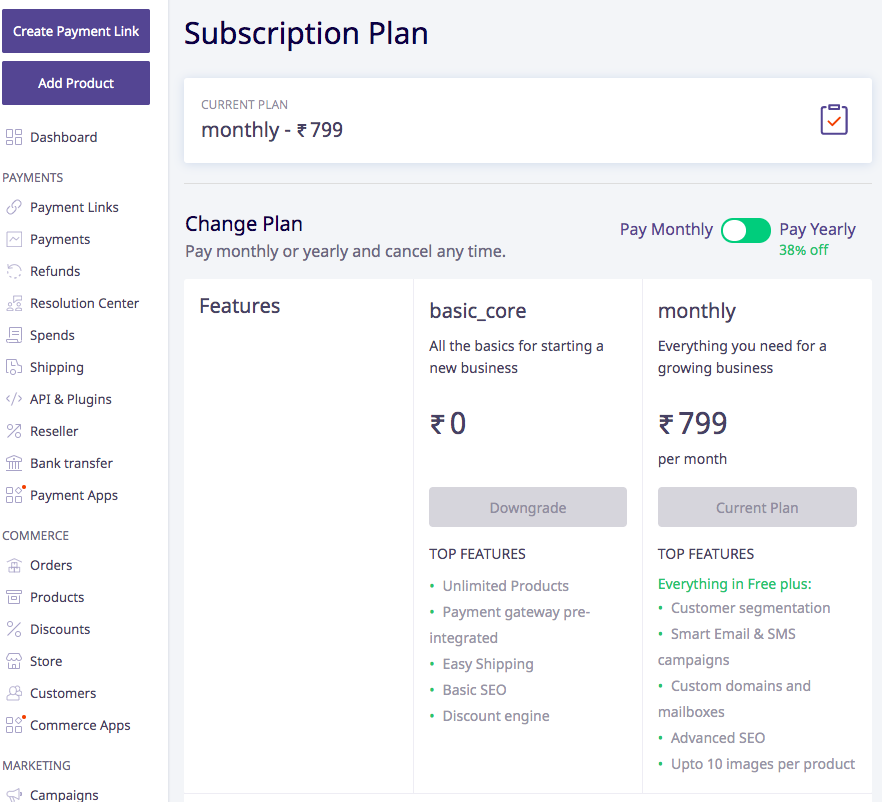The image size is (882, 802).
Task: Click the Current Plan button under monthly
Action: pyautogui.click(x=757, y=507)
